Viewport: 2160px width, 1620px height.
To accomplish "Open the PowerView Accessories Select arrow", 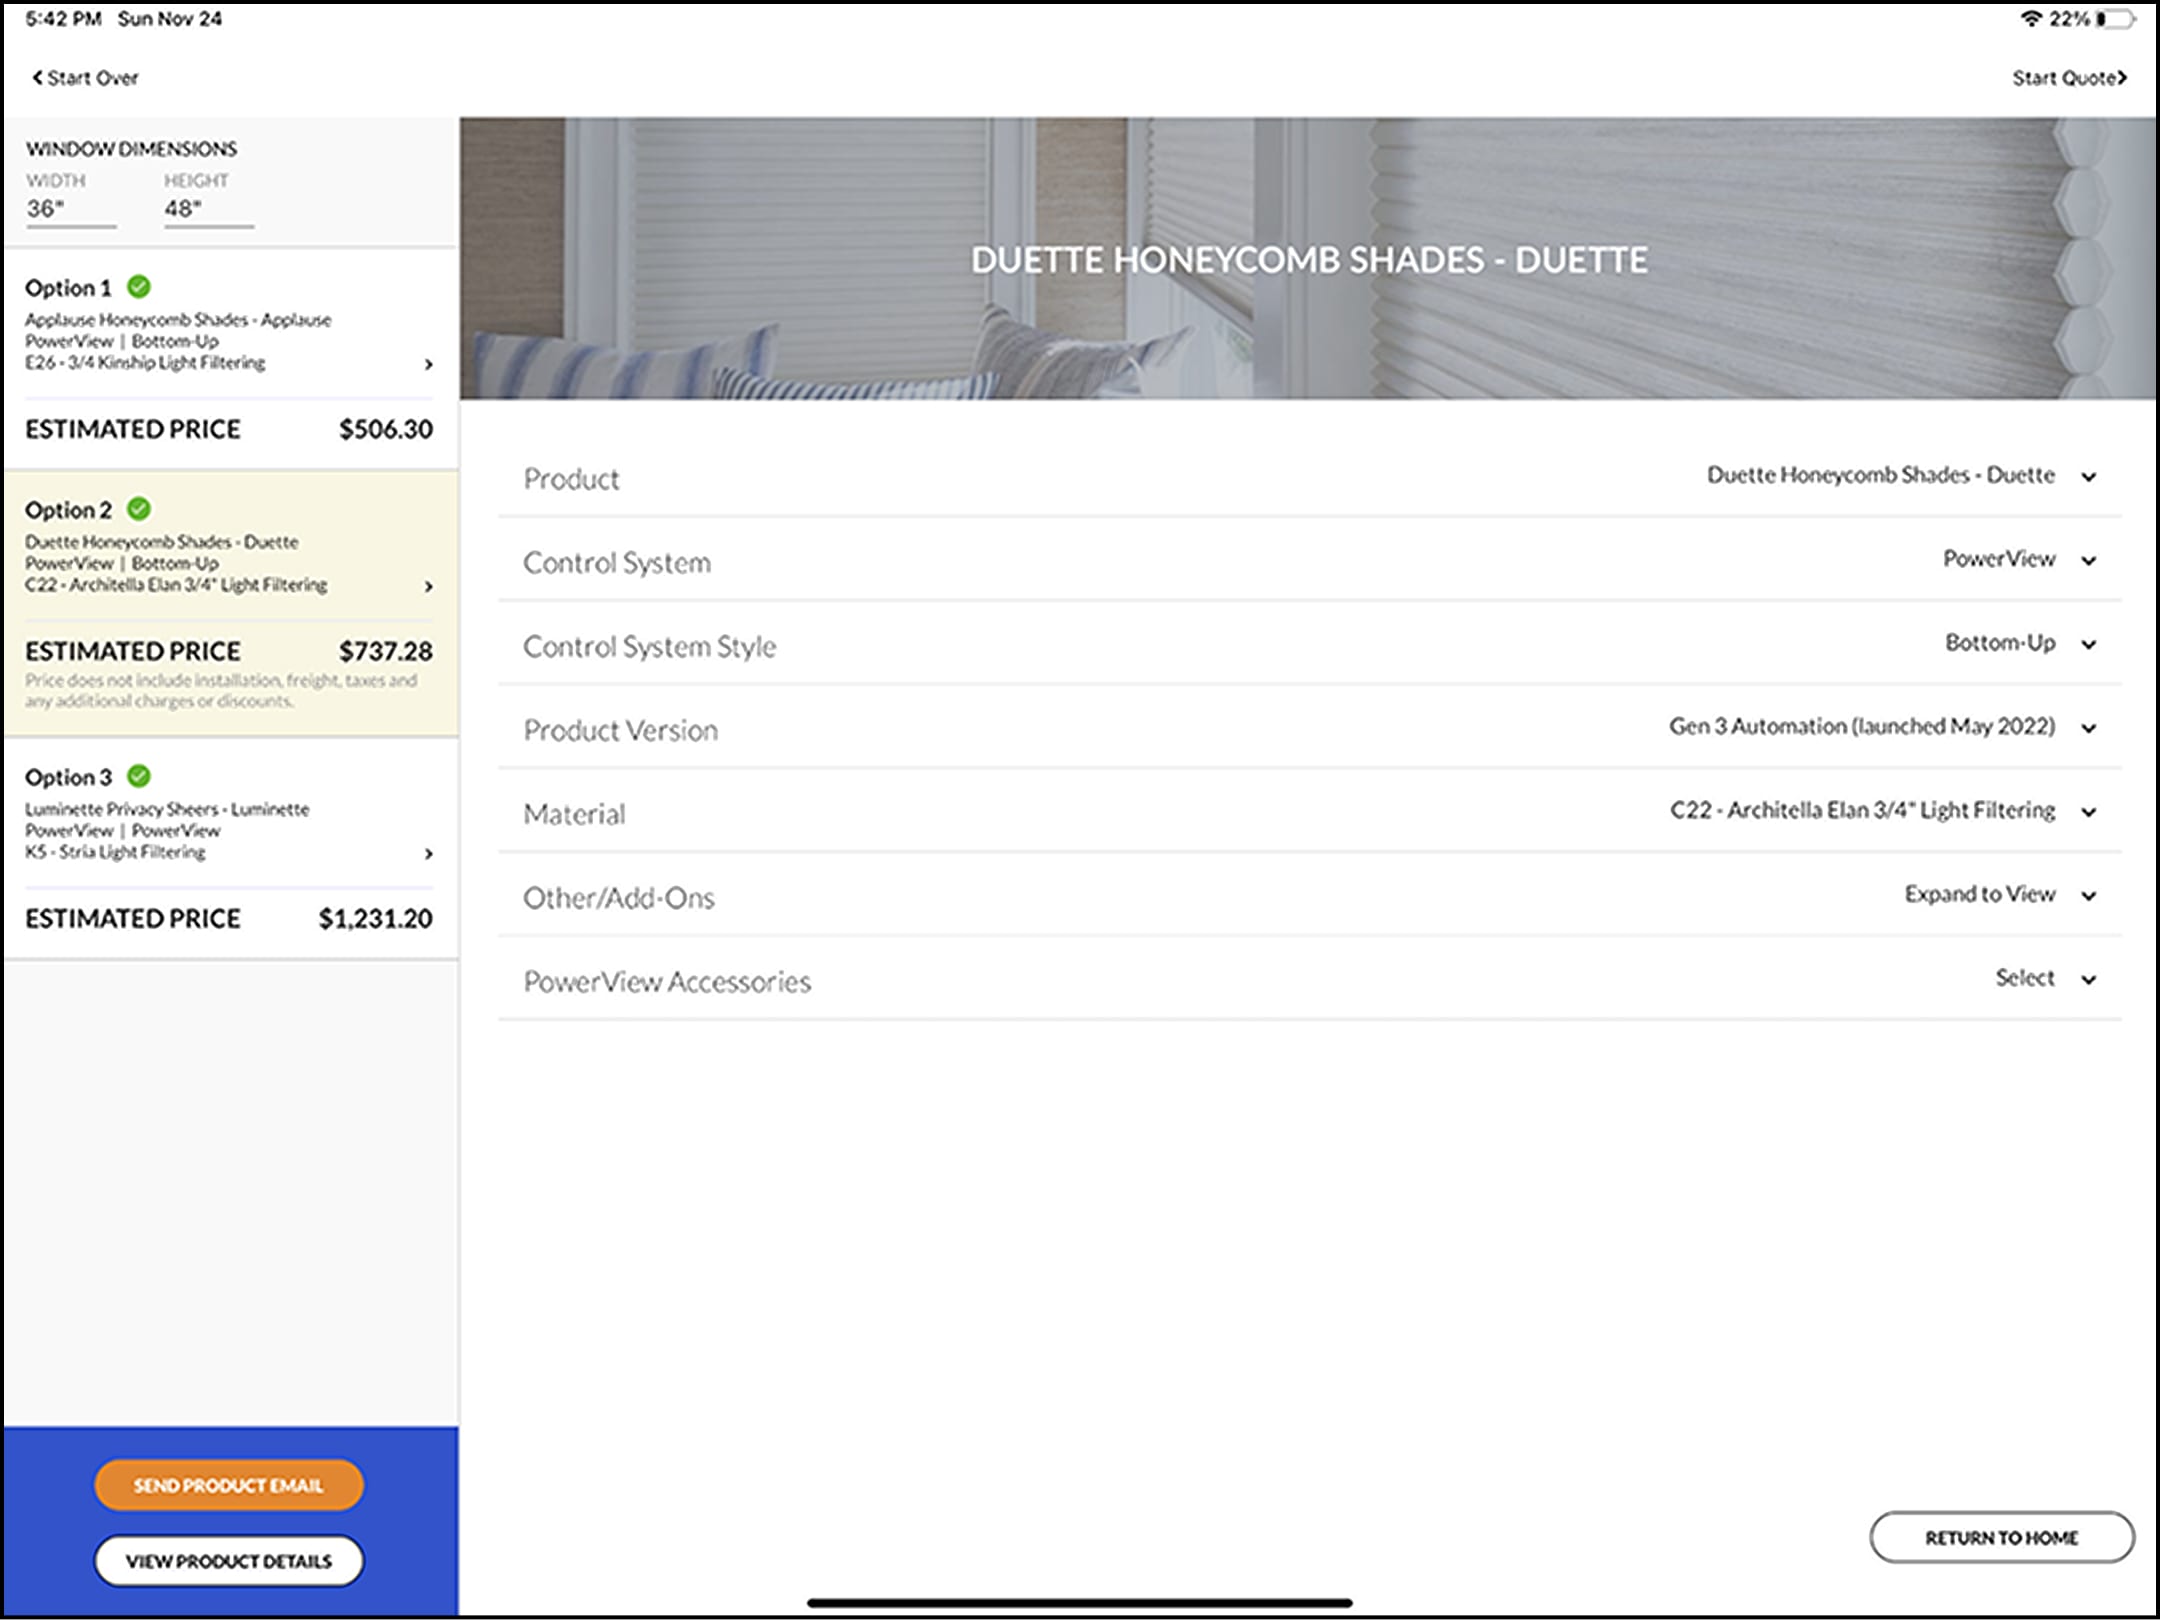I will tap(2089, 980).
